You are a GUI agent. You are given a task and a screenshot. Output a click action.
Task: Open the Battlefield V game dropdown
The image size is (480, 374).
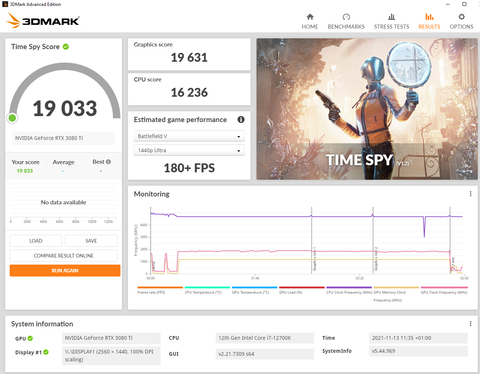pyautogui.click(x=189, y=136)
